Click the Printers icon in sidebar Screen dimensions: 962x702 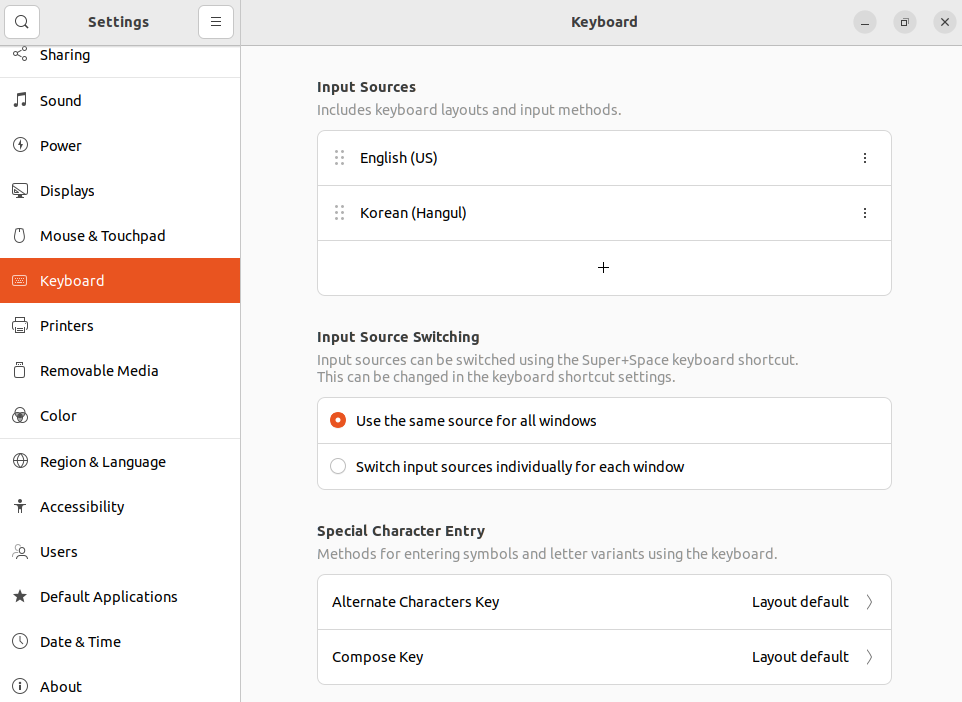(20, 325)
